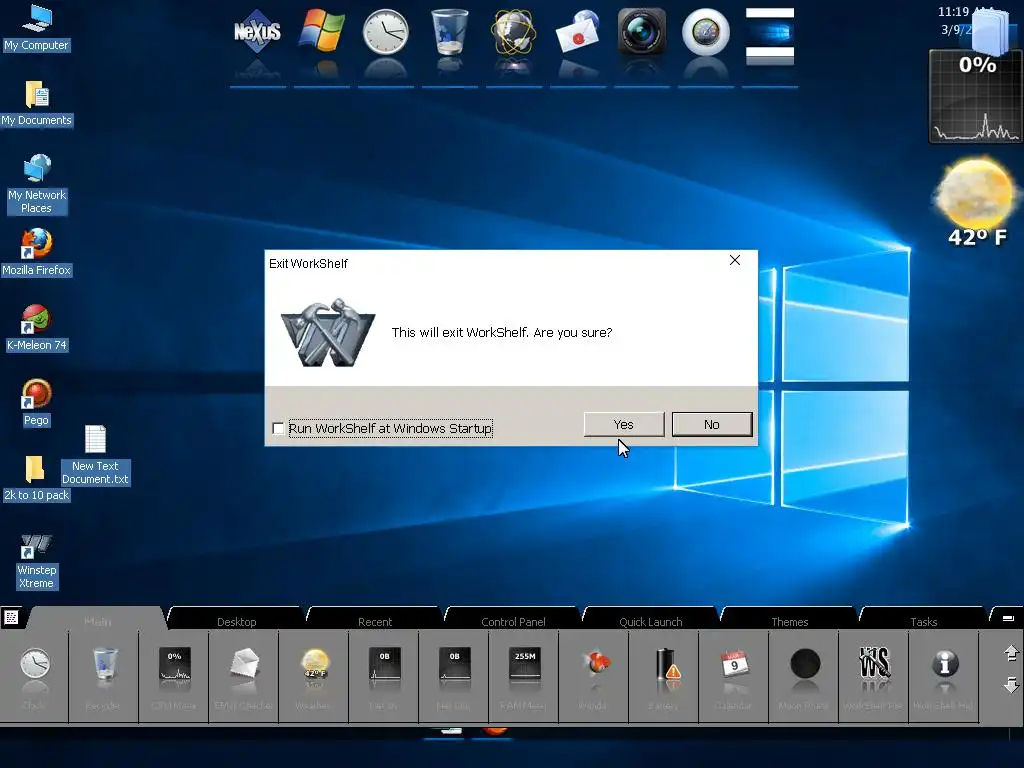The width and height of the screenshot is (1024, 768).
Task: Launch Winstep Xtreme desktop shortcut
Action: (x=37, y=562)
